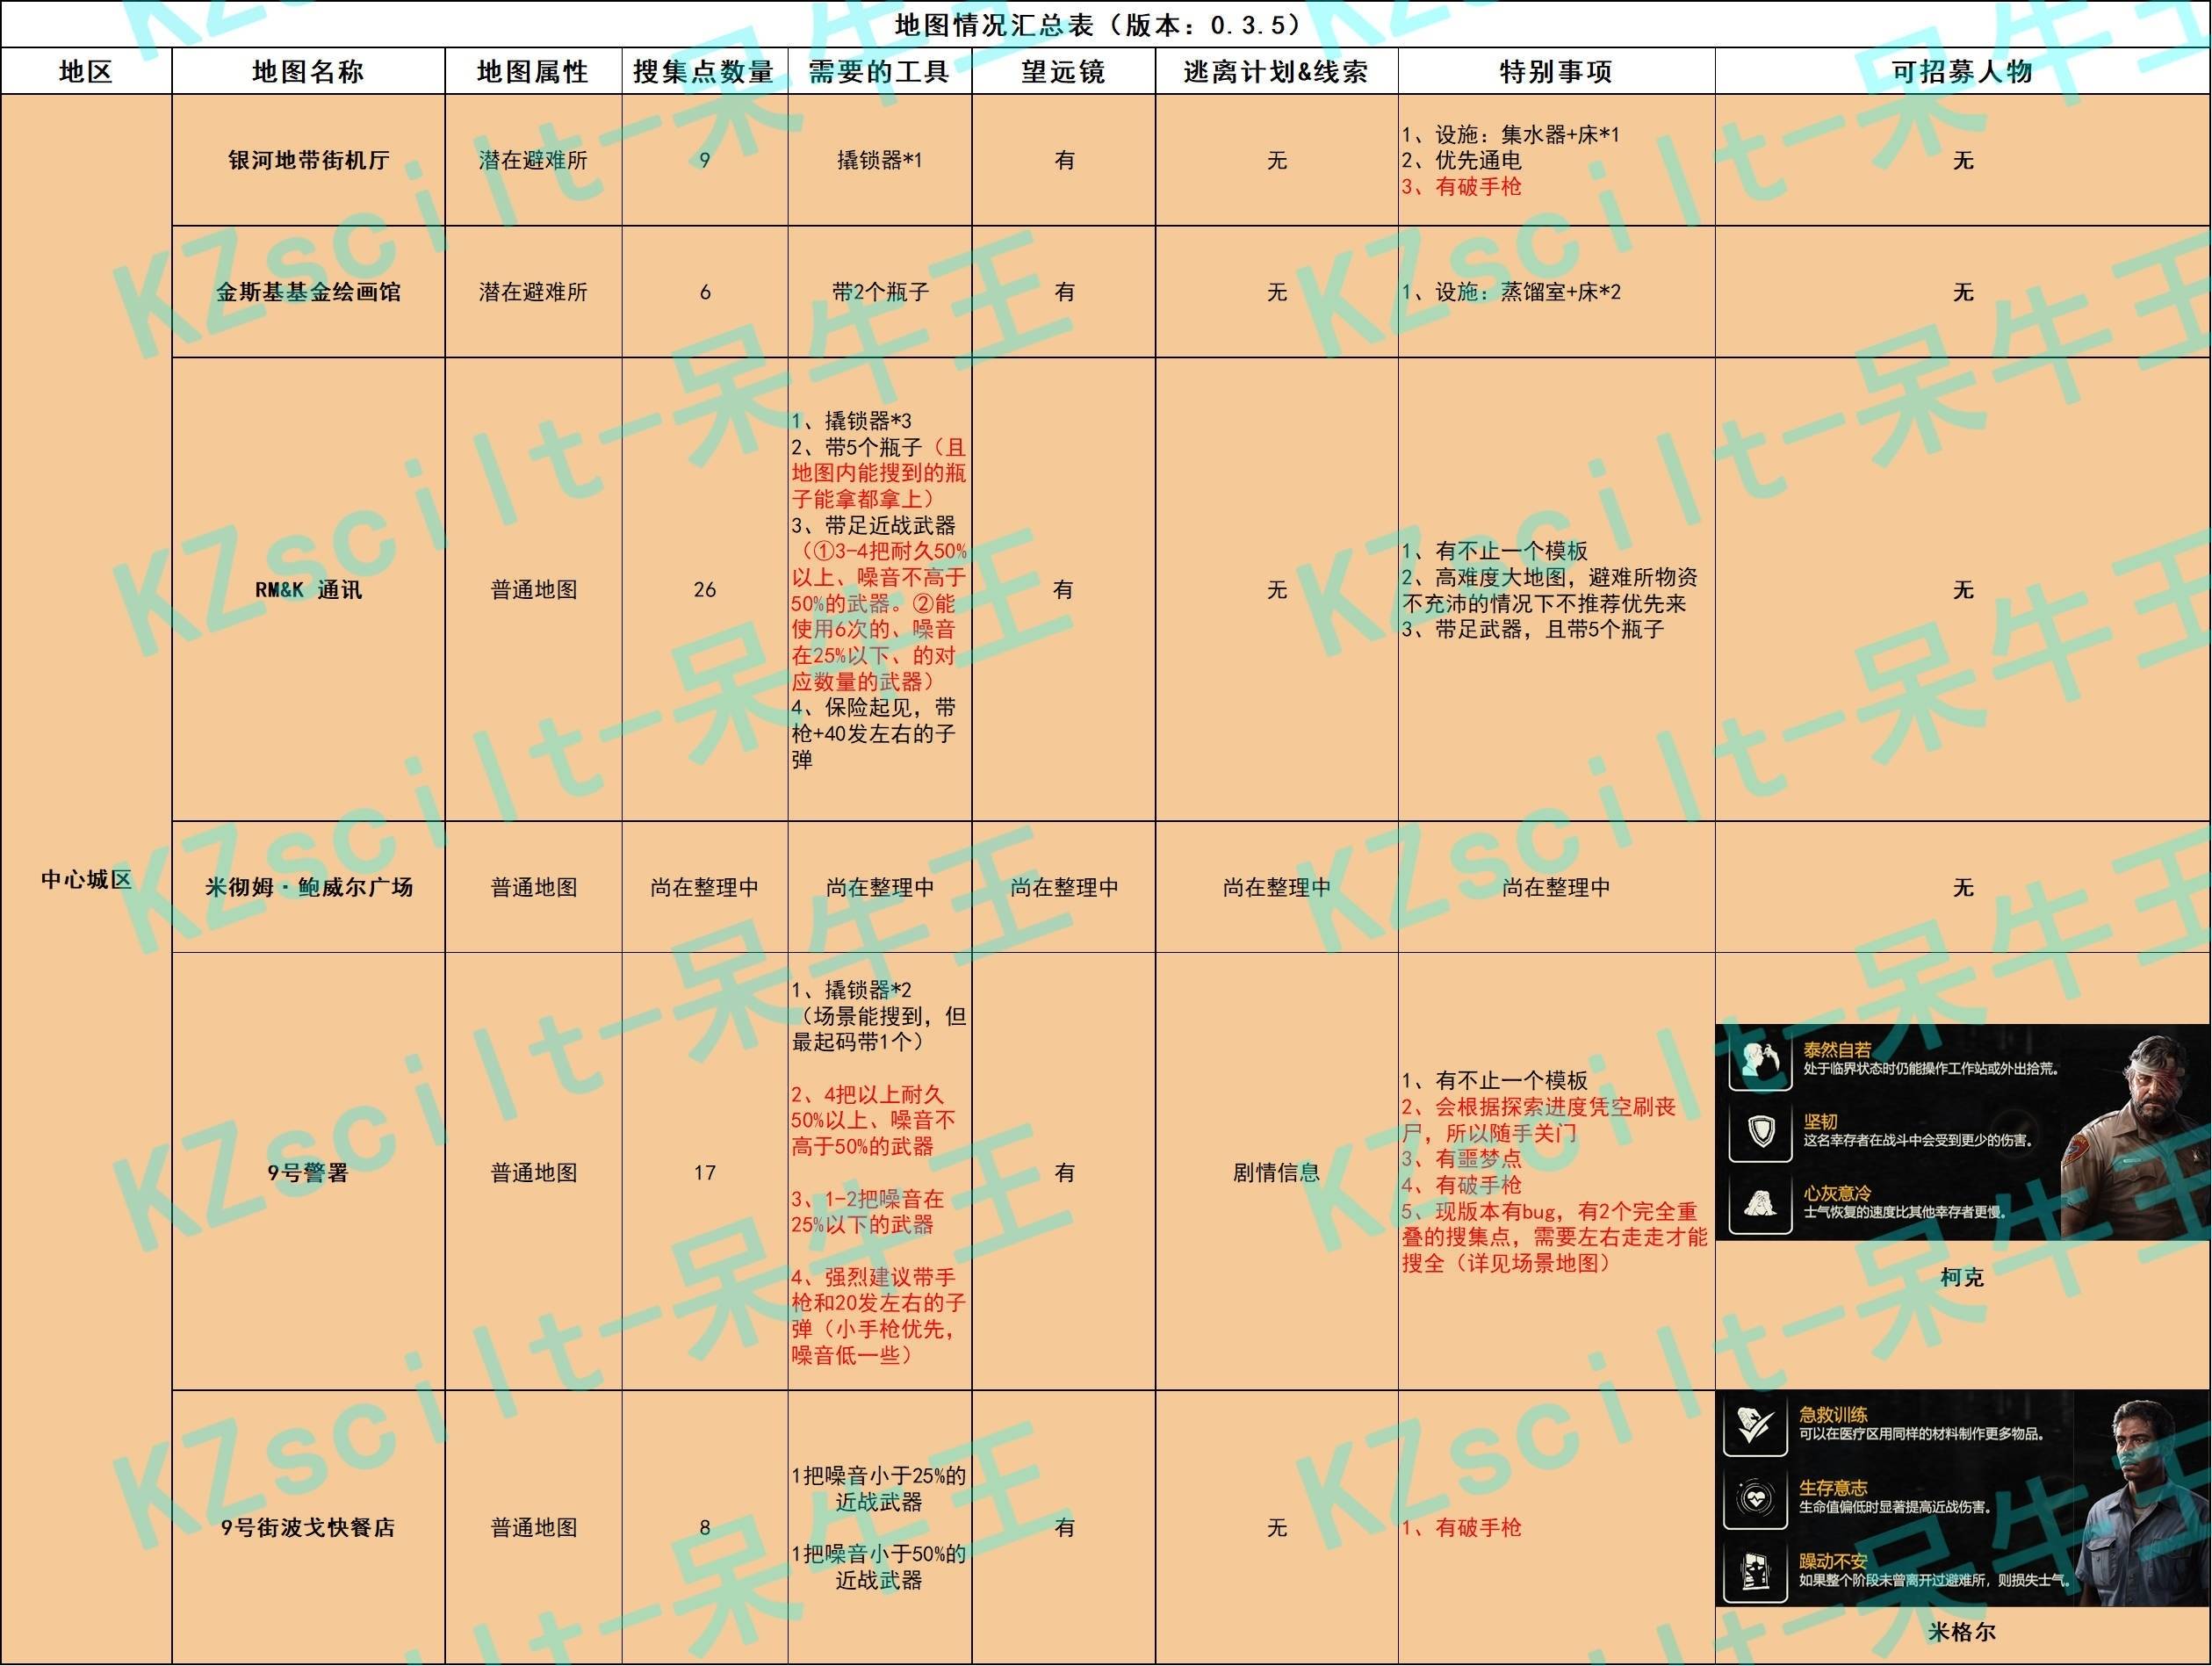
Task: Click 1、设施：集水器+床*1 note
Action: click(1510, 134)
